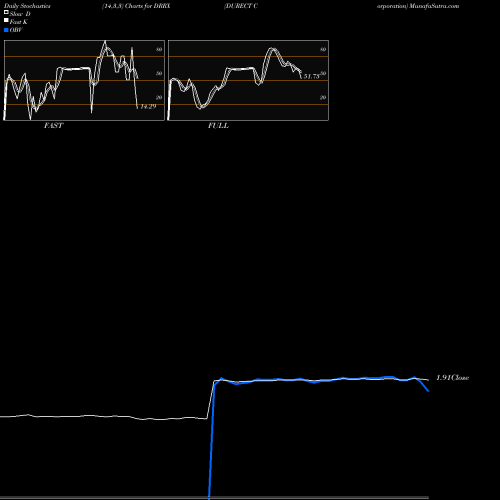Click the Fast K legend swatch
Image resolution: width=500 pixels, height=500 pixels.
coord(6,20)
